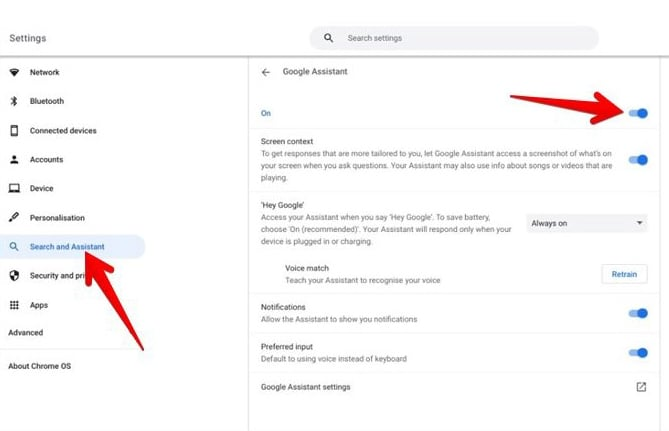Click the 'Voice match' label
The width and height of the screenshot is (669, 431).
(307, 268)
